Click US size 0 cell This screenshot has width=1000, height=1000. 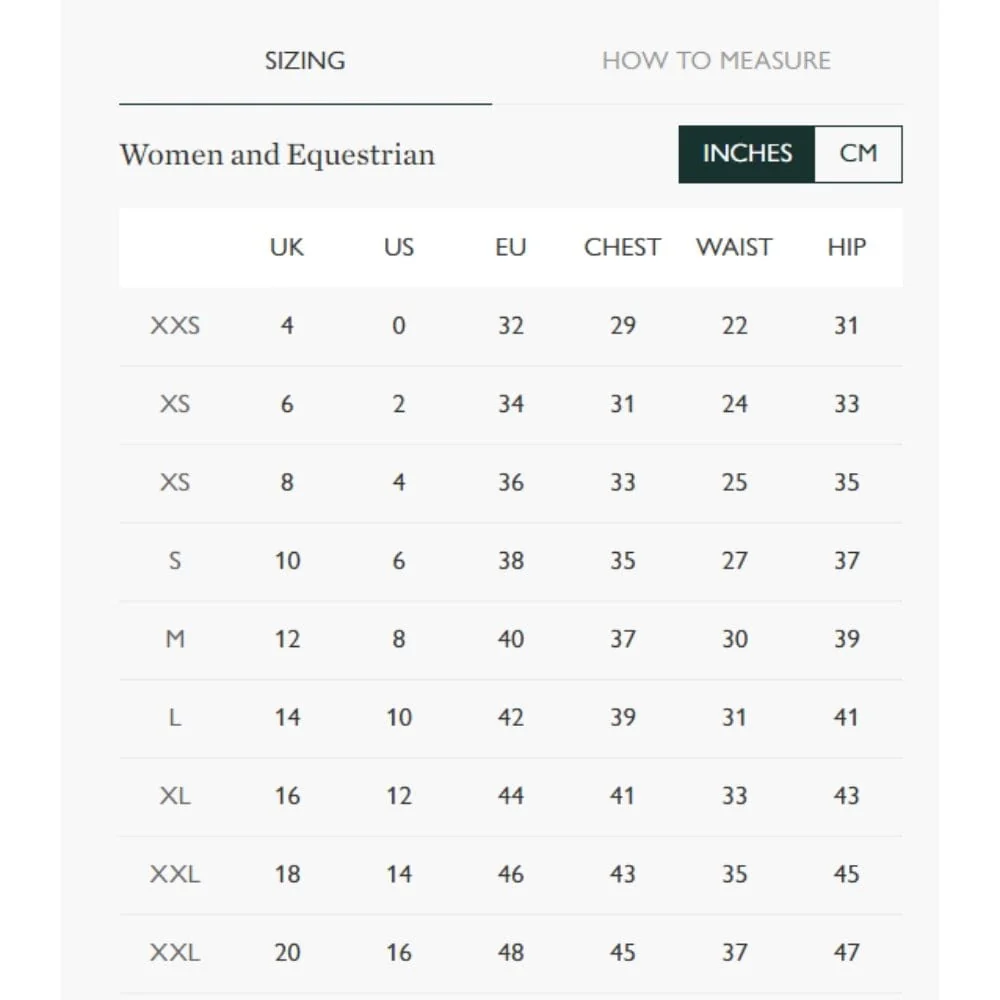click(399, 326)
